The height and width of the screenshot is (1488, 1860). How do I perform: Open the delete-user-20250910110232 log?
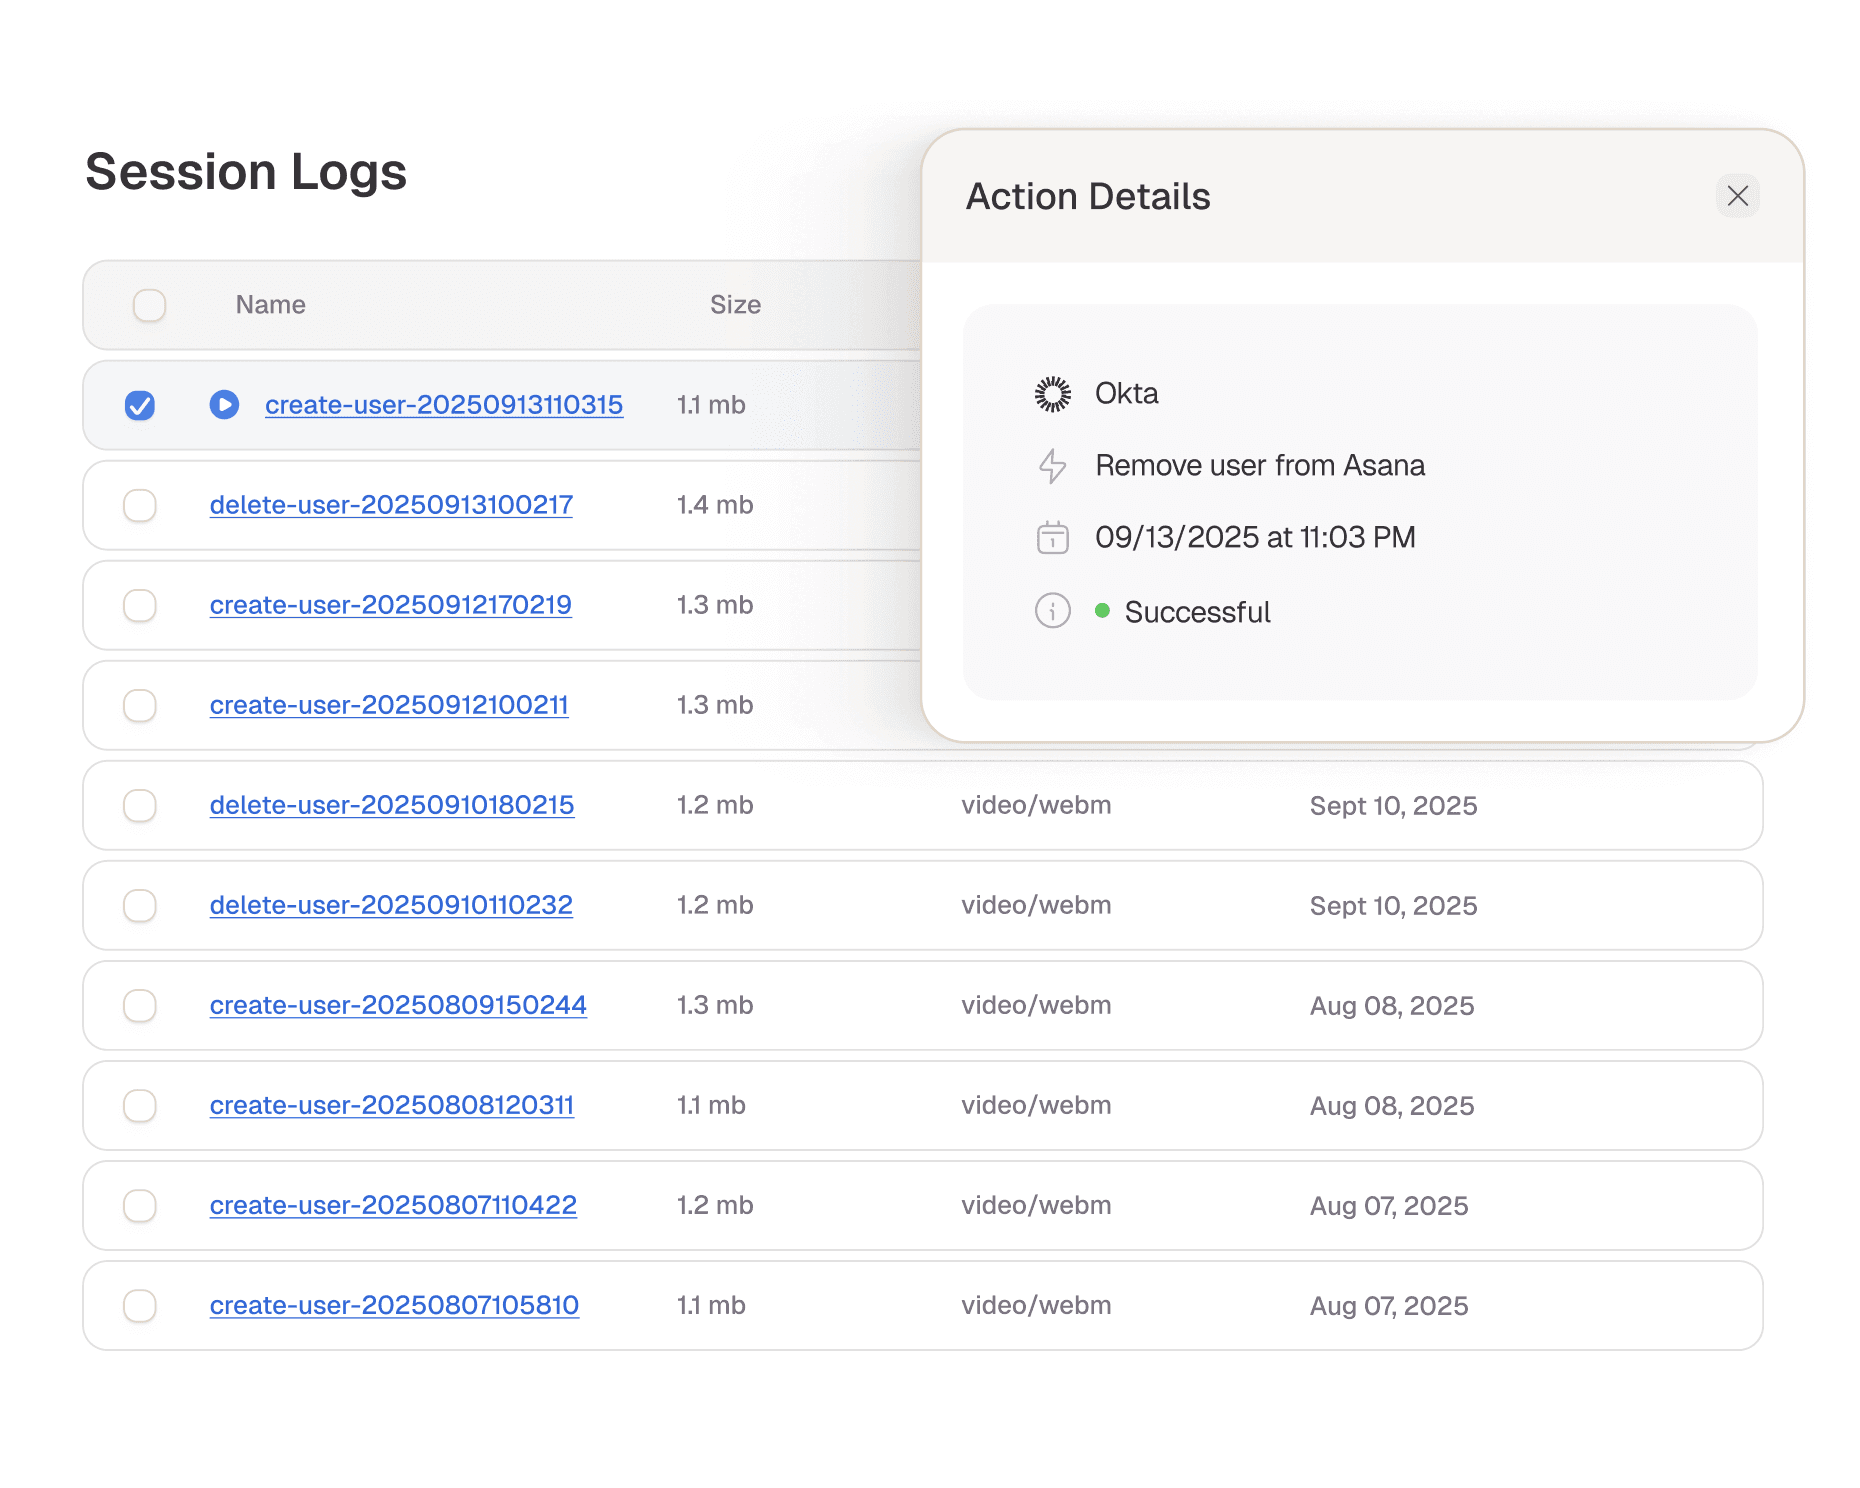(x=391, y=905)
